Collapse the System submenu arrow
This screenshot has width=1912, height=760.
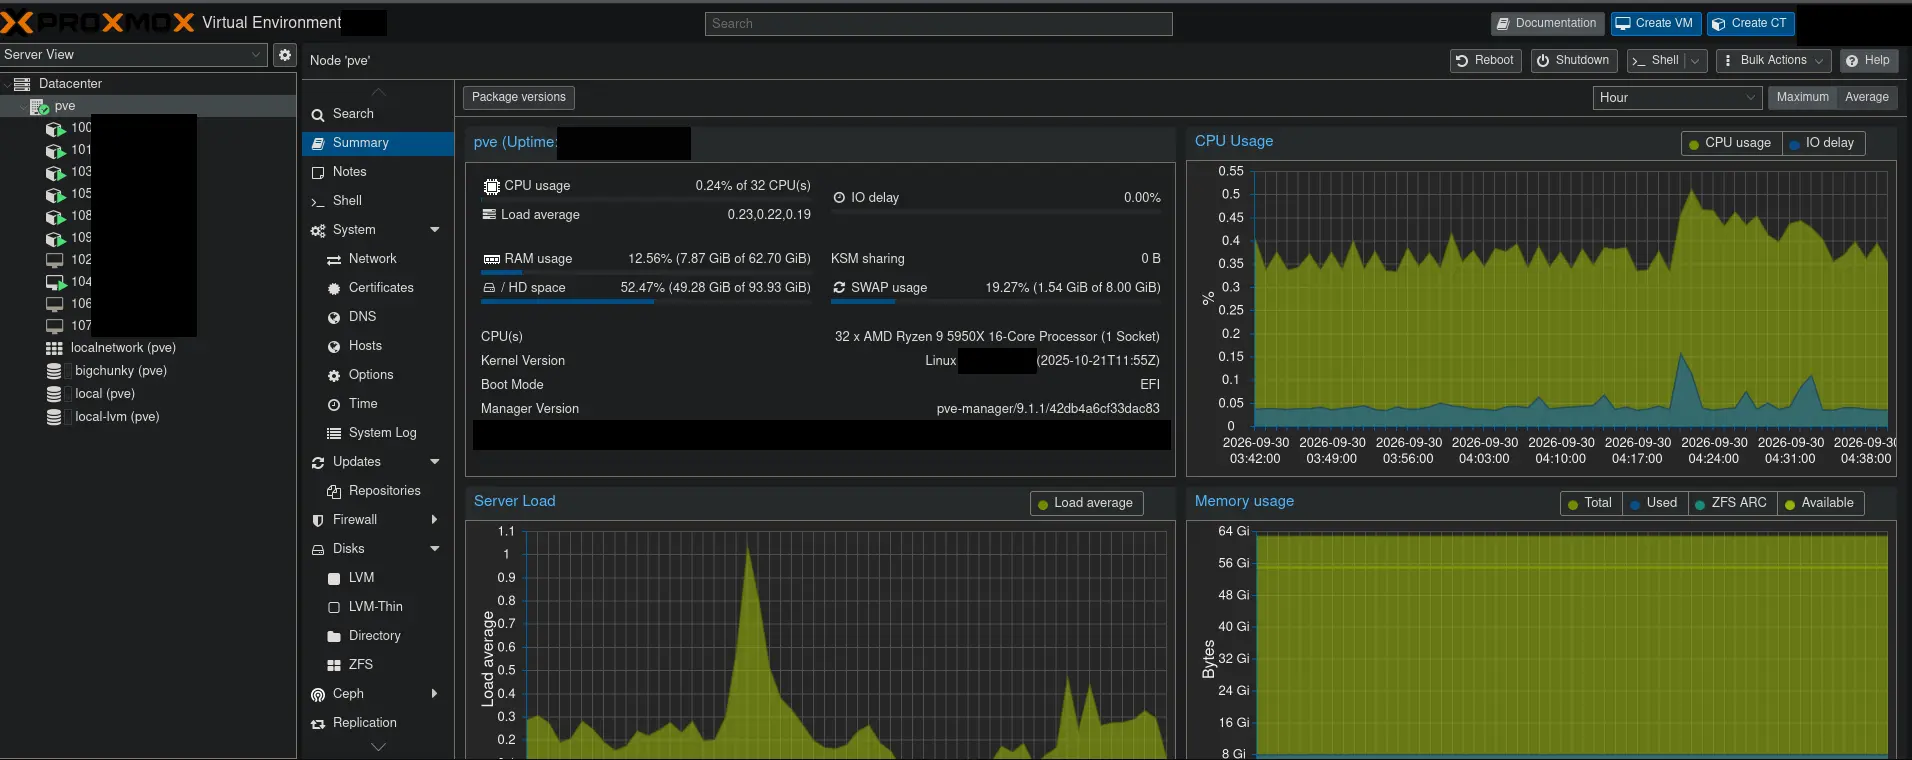[x=435, y=230]
